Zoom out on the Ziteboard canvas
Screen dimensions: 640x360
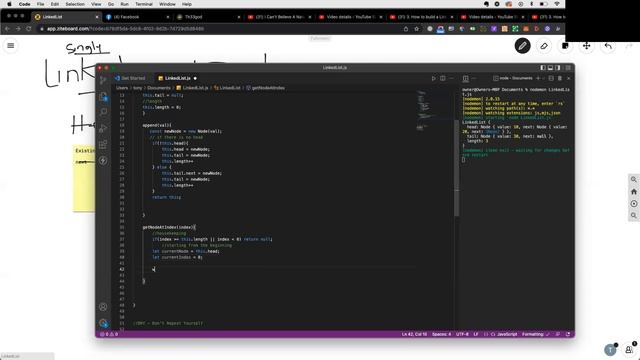point(634,215)
